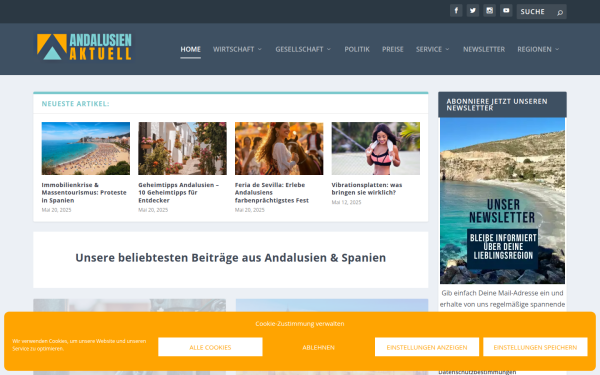Open the YouTube social icon
The height and width of the screenshot is (375, 600).
click(x=506, y=11)
